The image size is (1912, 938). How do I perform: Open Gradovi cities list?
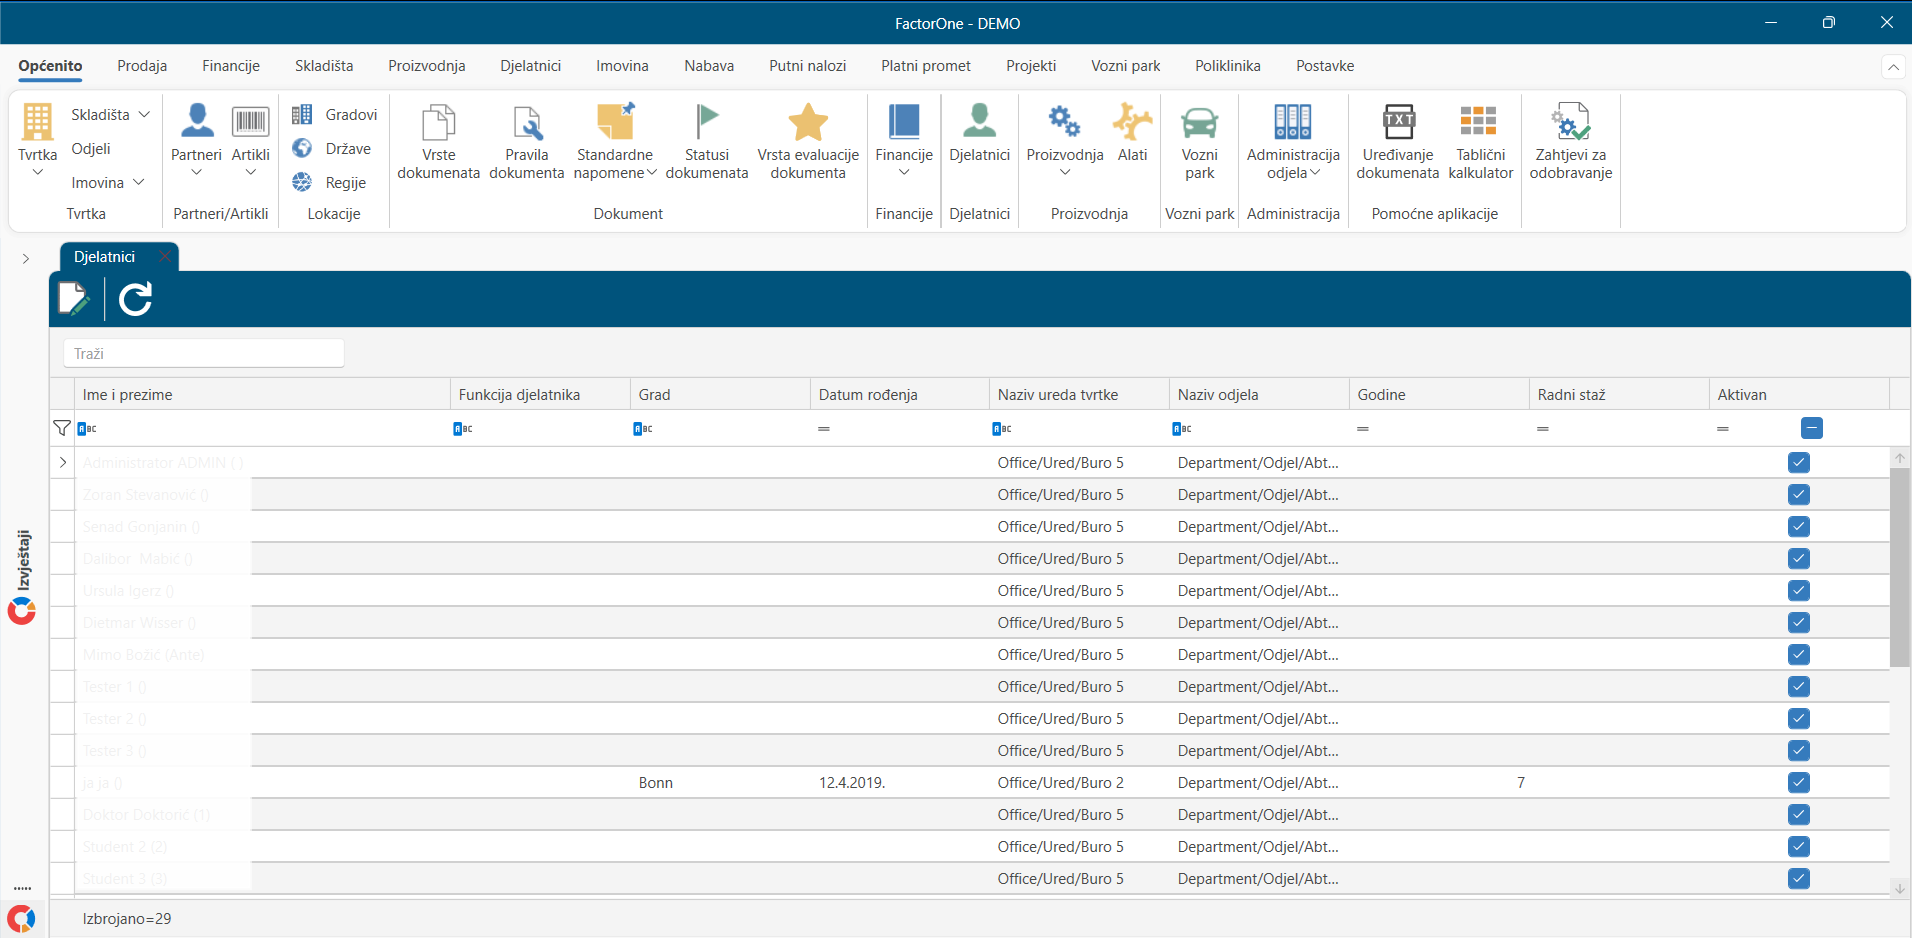coord(335,115)
